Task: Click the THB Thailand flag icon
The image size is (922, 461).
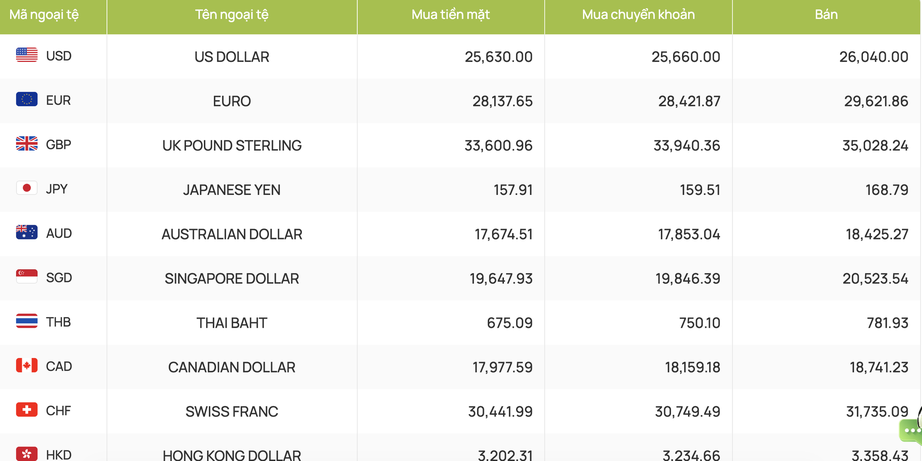Action: tap(26, 321)
